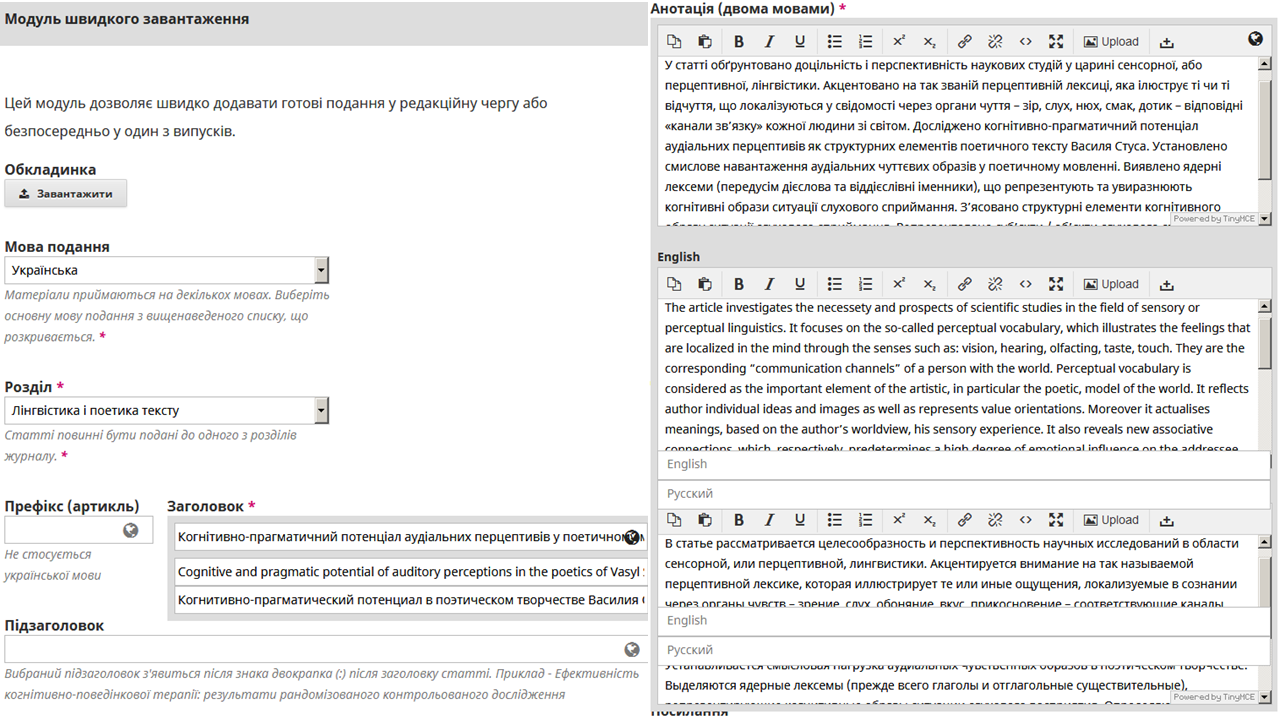
Task: Click insert link icon in top Анотація editor
Action: 964,42
